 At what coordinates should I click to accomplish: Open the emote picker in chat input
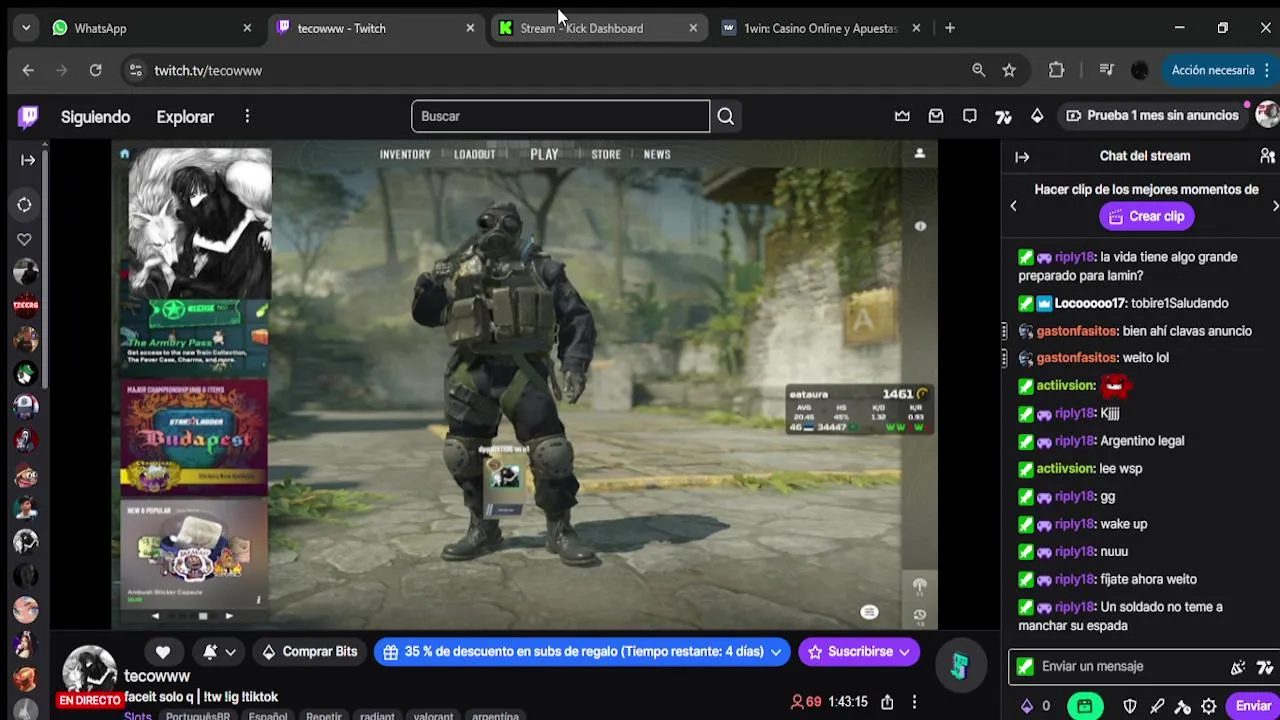pos(1238,667)
